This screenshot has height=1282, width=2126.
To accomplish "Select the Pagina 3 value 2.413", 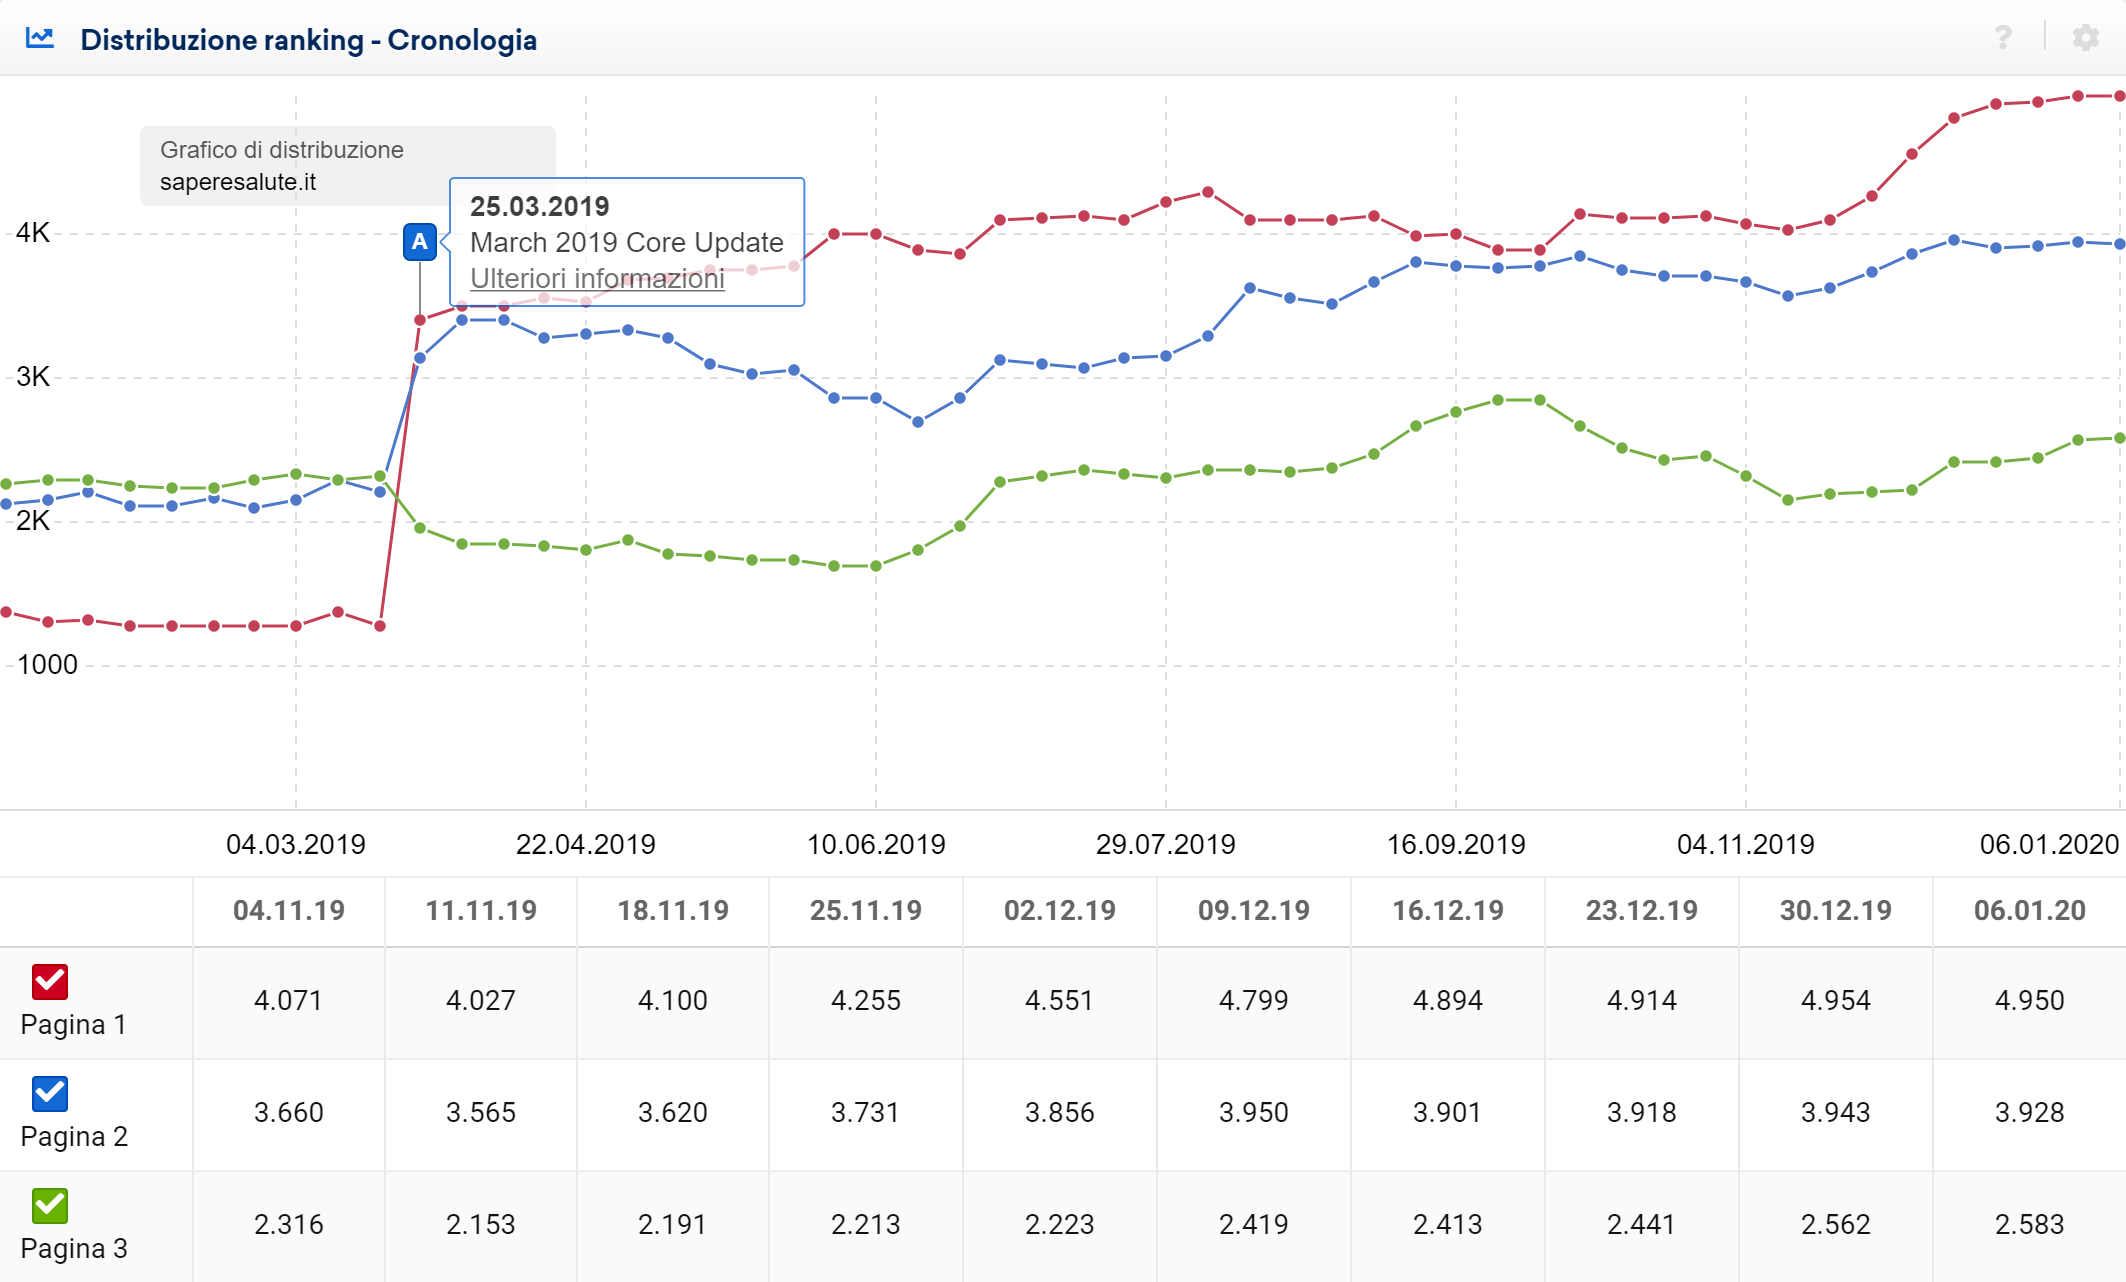I will pyautogui.click(x=1448, y=1225).
